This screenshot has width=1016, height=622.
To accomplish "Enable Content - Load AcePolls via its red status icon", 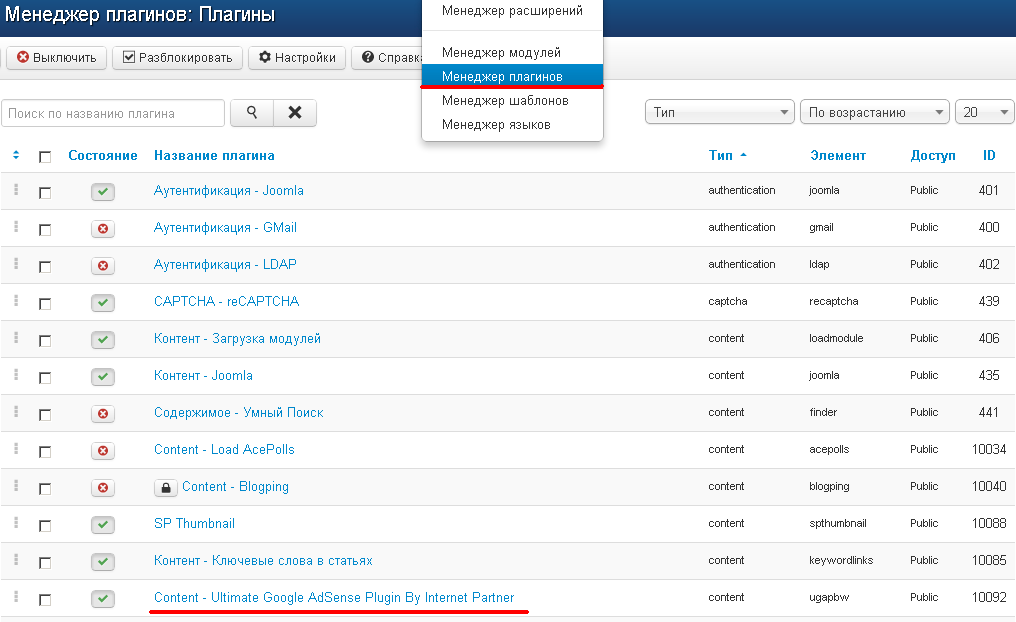I will tap(103, 450).
